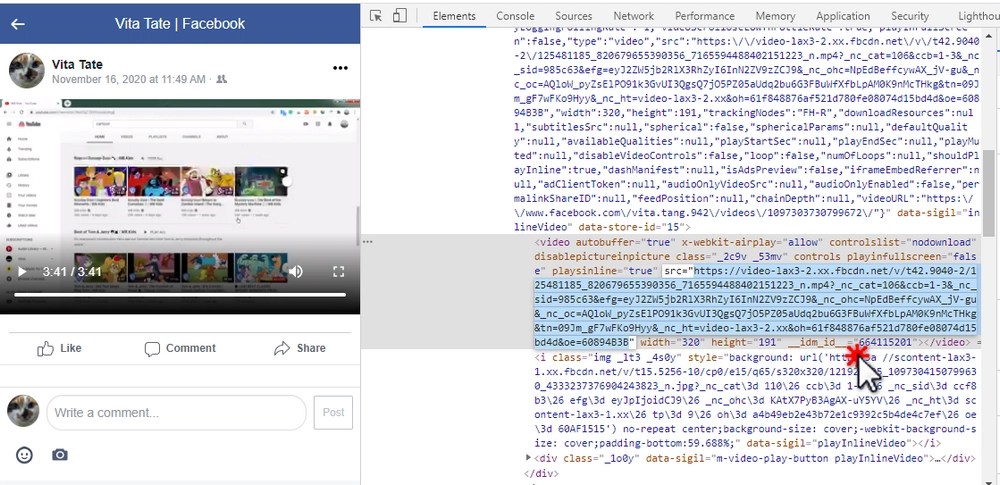
Task: Click Vita Tate's profile picture on the post
Action: [x=26, y=70]
